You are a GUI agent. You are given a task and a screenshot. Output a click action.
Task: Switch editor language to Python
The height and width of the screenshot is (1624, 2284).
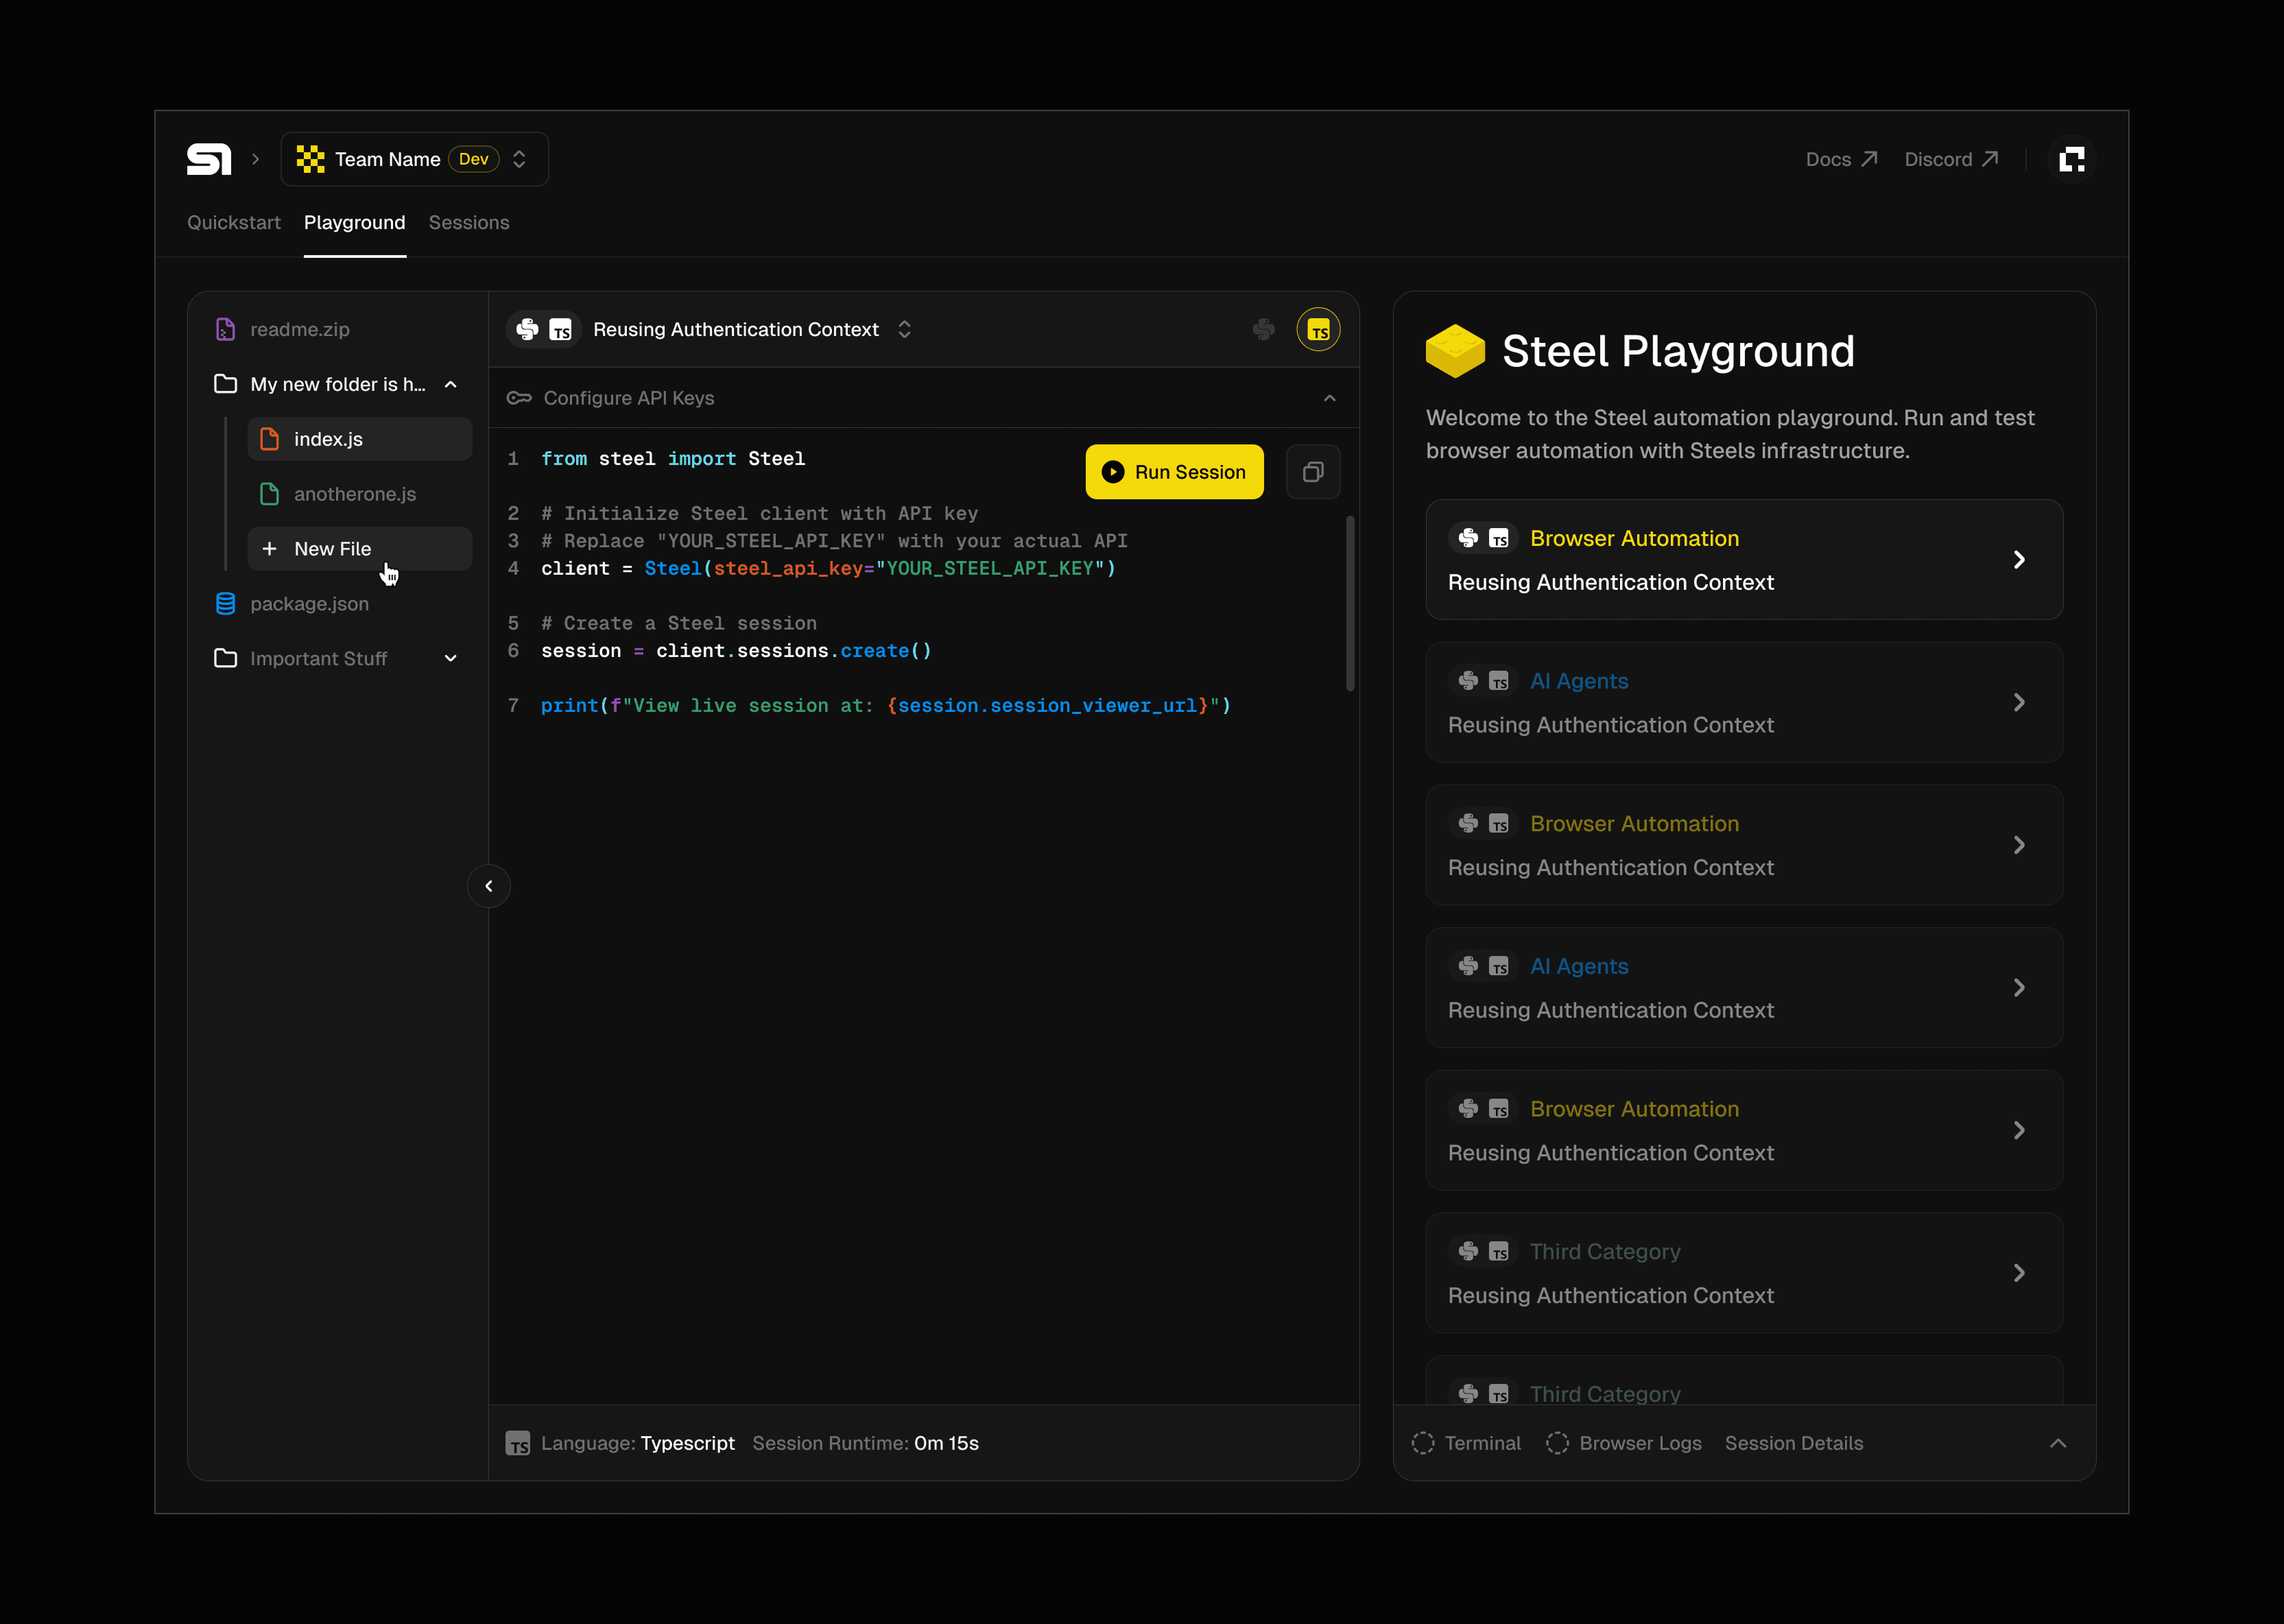pyautogui.click(x=1264, y=329)
